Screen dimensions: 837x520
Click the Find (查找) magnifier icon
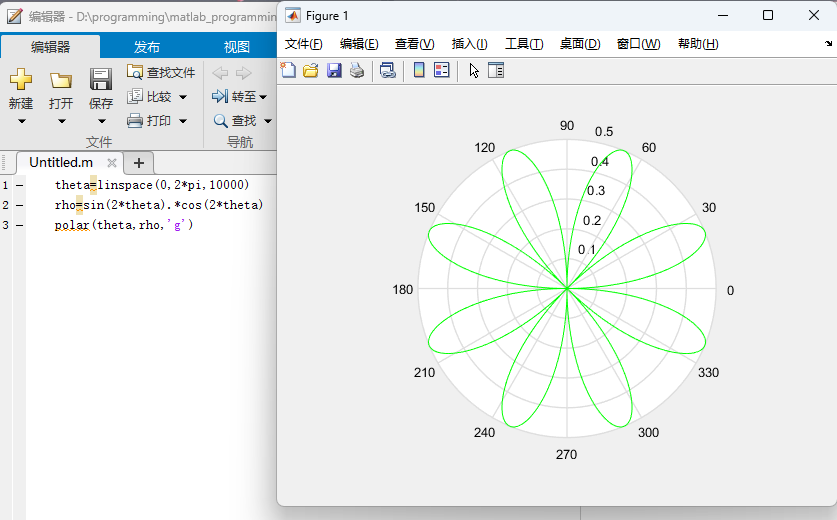[x=220, y=121]
